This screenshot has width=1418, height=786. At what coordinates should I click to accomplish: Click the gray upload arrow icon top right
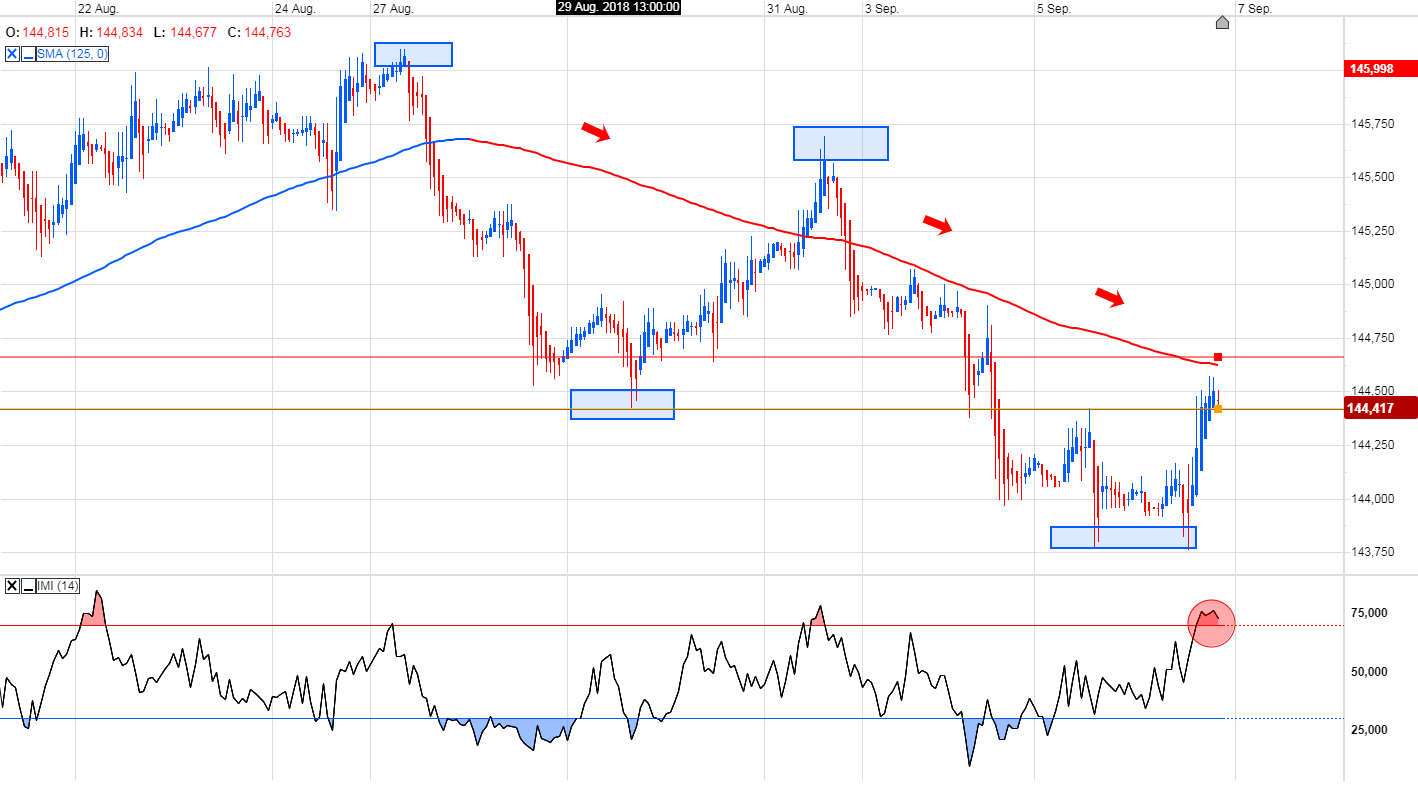[x=1222, y=23]
